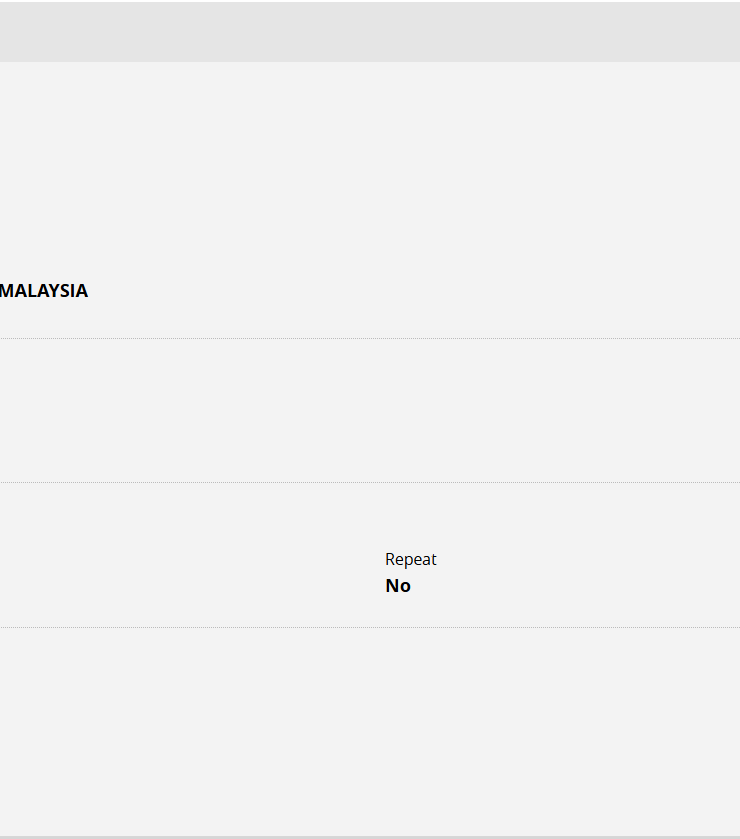Click the bold MALAYSIA text
This screenshot has height=839, width=740.
coord(44,291)
